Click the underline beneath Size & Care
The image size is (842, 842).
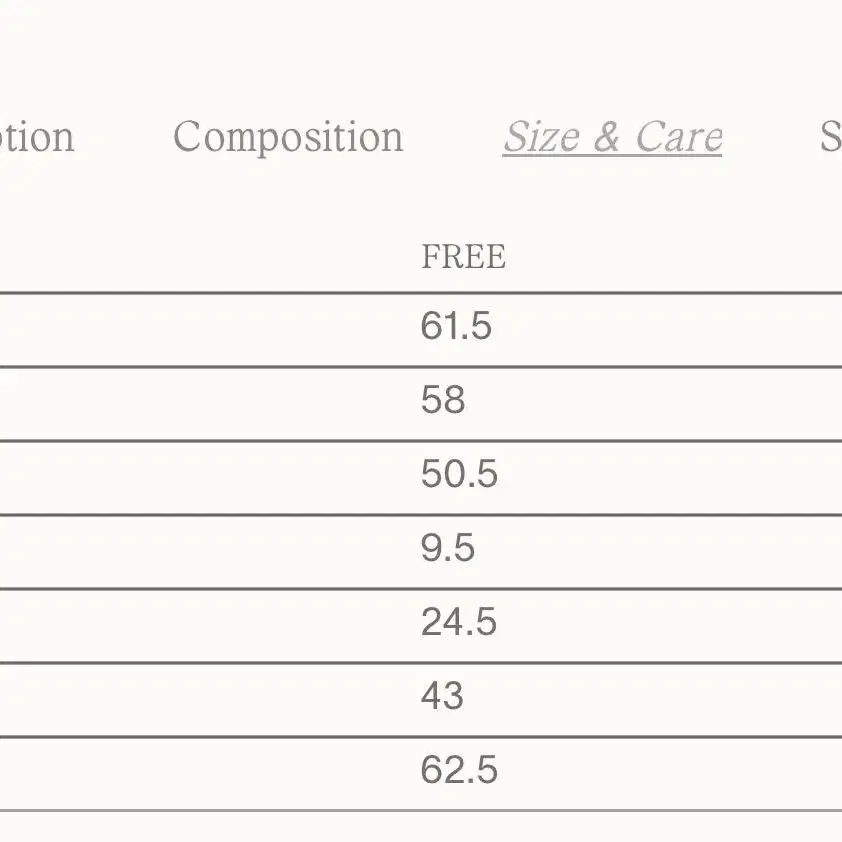click(x=613, y=156)
